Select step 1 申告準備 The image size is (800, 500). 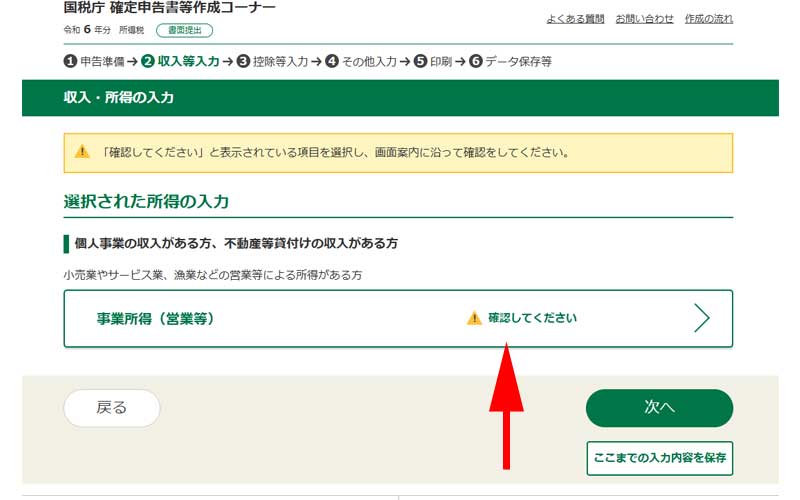pyautogui.click(x=94, y=61)
